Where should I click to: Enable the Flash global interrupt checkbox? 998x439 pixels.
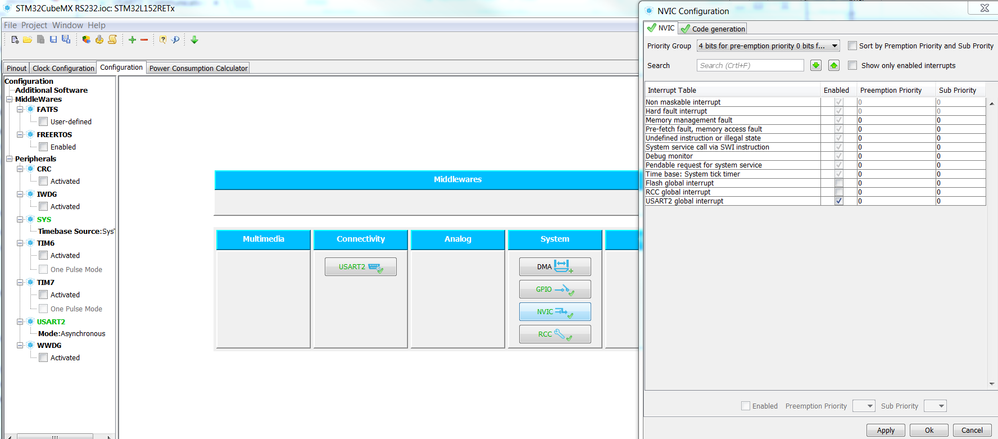click(839, 183)
